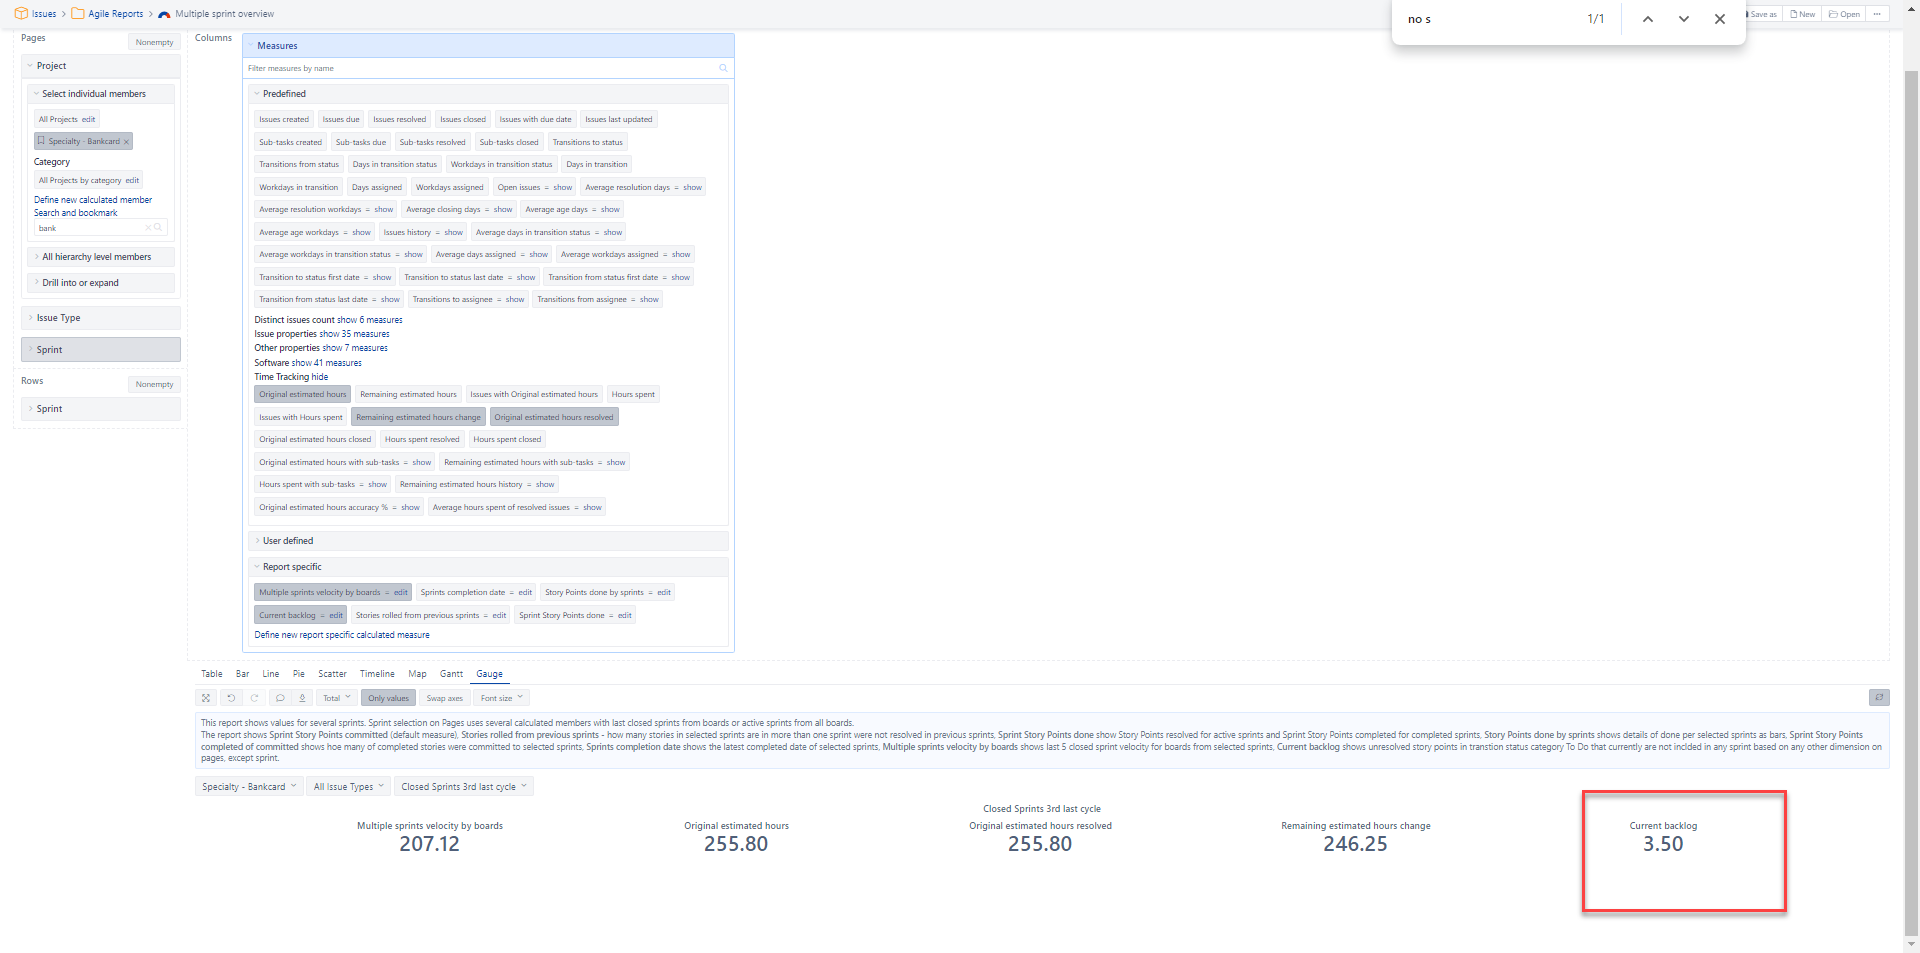Open All Issue Types page selector
This screenshot has height=953, width=1920.
click(x=348, y=787)
